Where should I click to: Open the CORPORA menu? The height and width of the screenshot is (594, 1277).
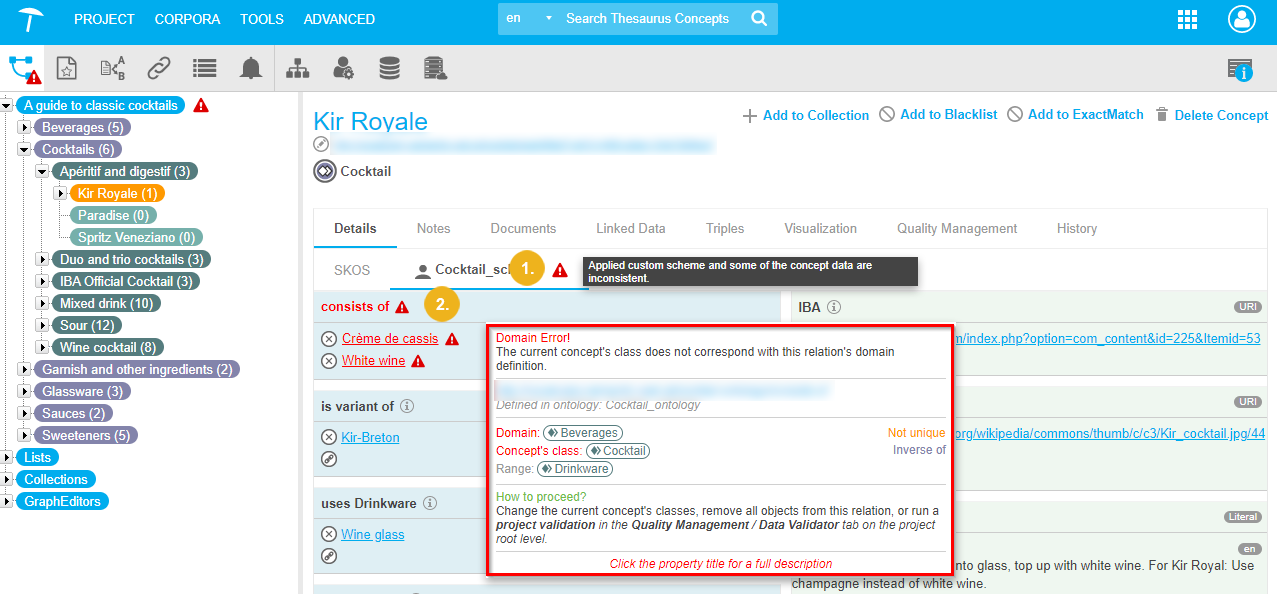point(187,19)
